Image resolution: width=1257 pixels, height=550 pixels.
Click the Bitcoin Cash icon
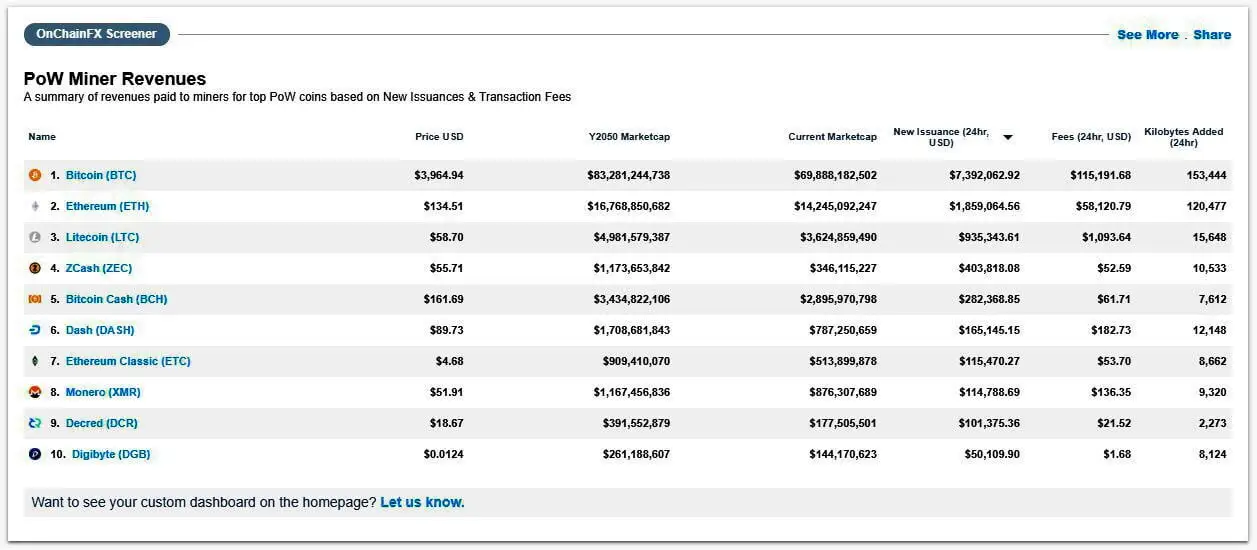click(35, 299)
